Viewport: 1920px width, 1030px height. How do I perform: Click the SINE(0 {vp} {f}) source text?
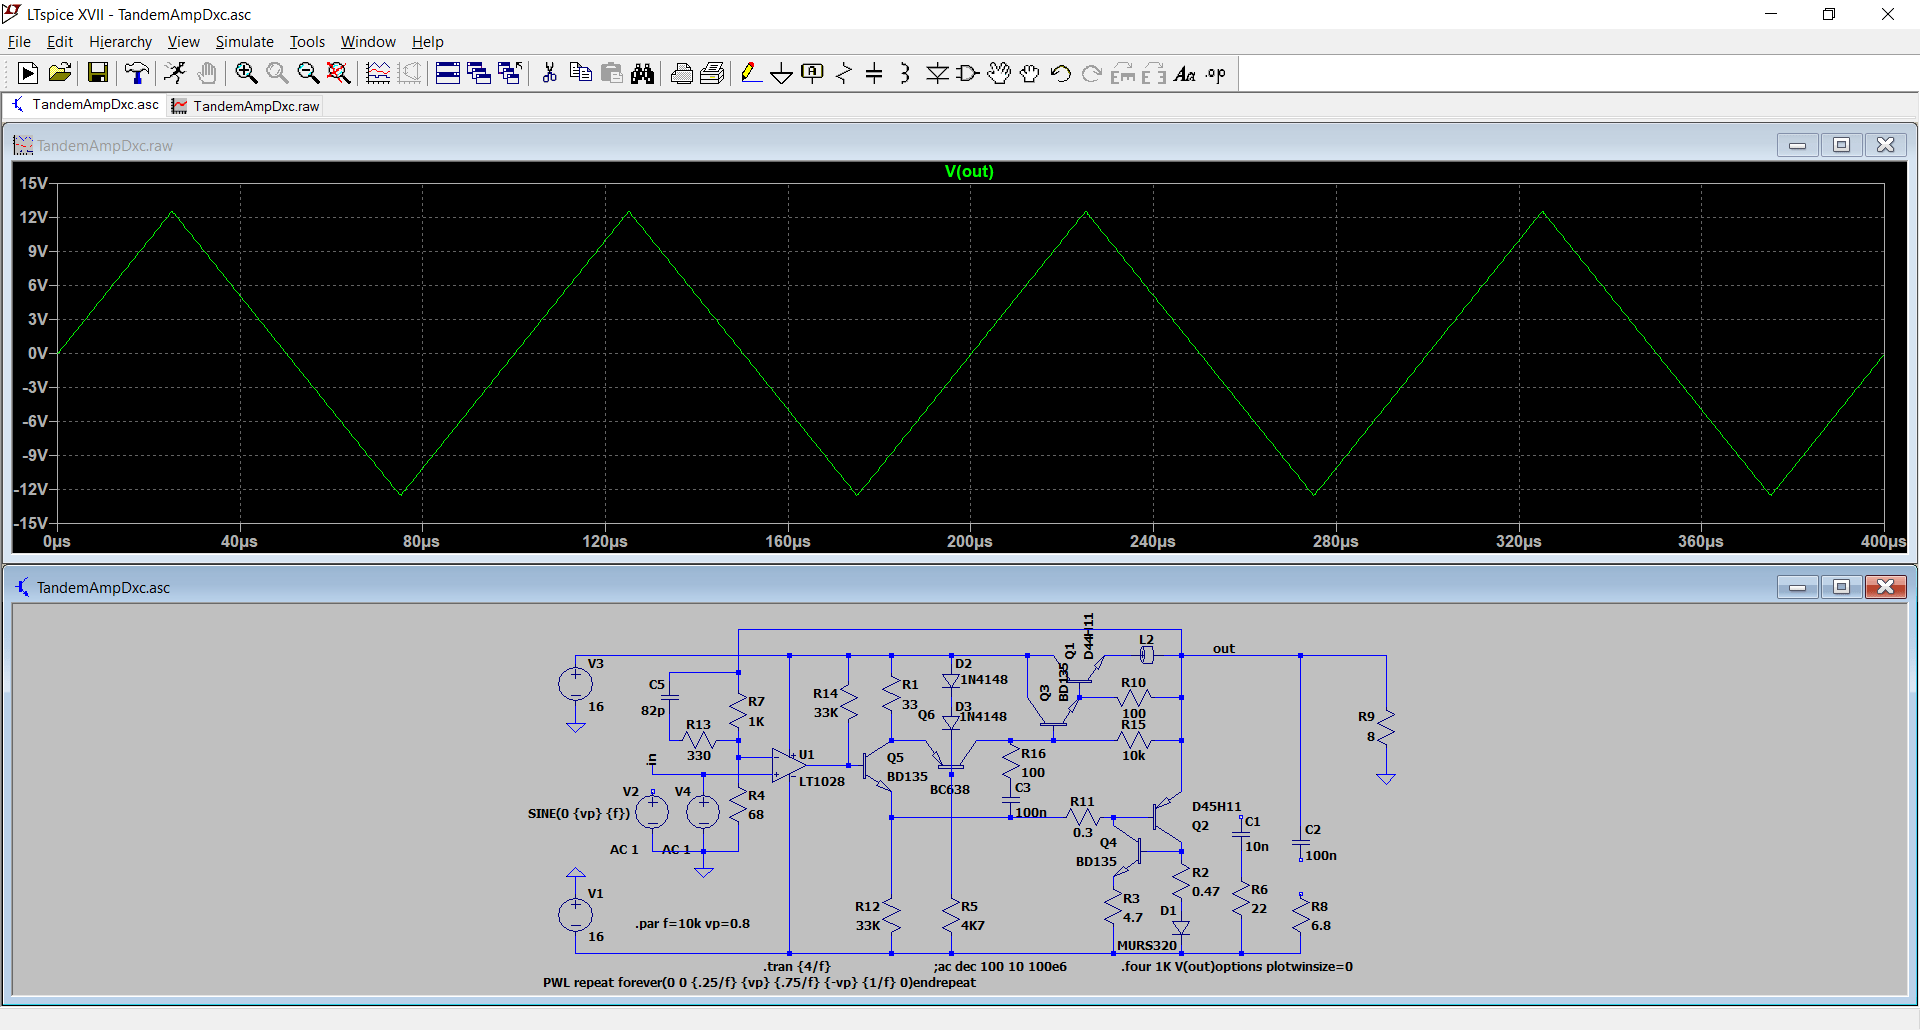click(x=579, y=813)
